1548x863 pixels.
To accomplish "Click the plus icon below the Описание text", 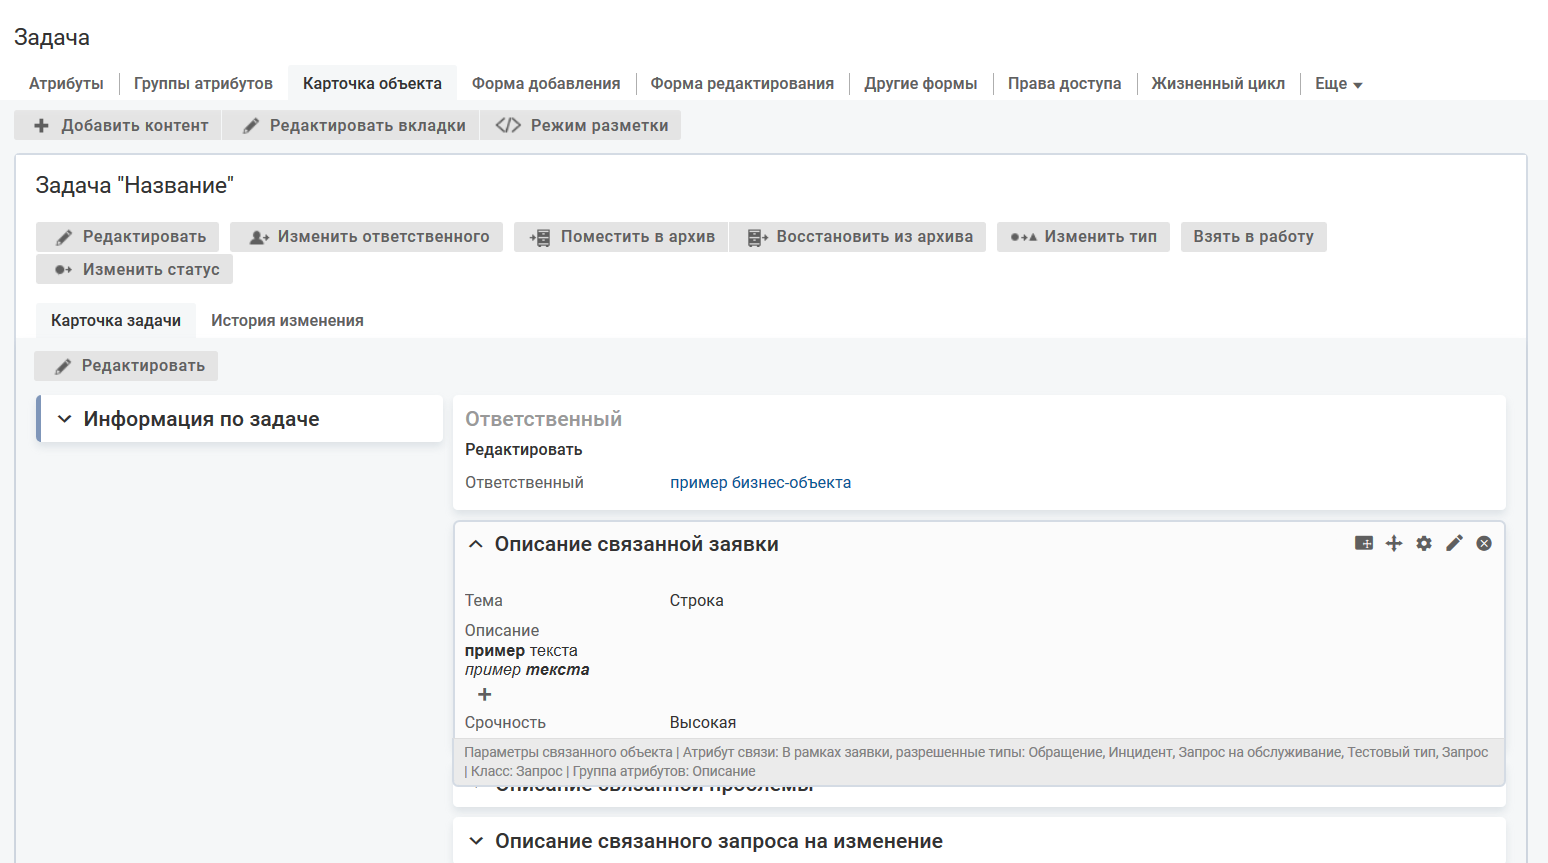I will [485, 695].
